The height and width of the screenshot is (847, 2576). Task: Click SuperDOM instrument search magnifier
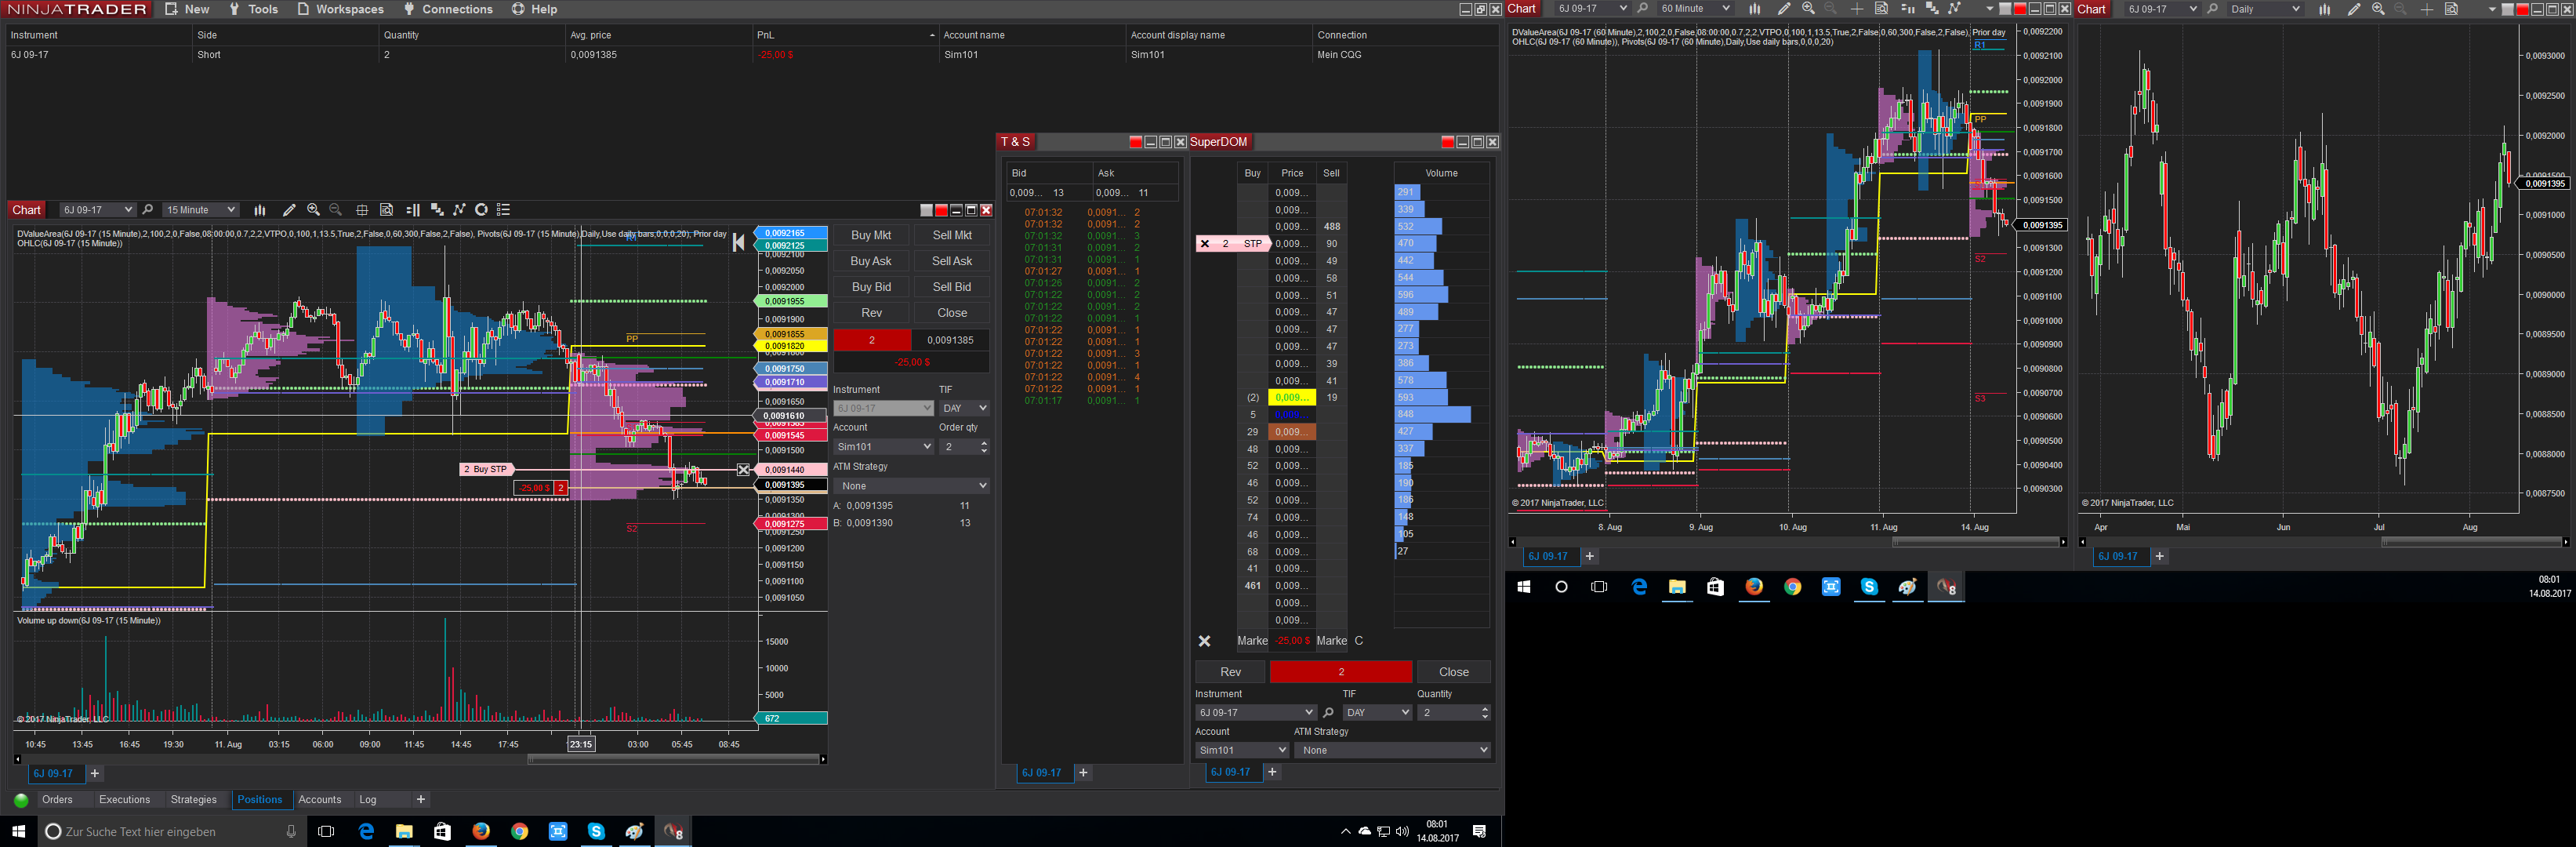[1328, 713]
